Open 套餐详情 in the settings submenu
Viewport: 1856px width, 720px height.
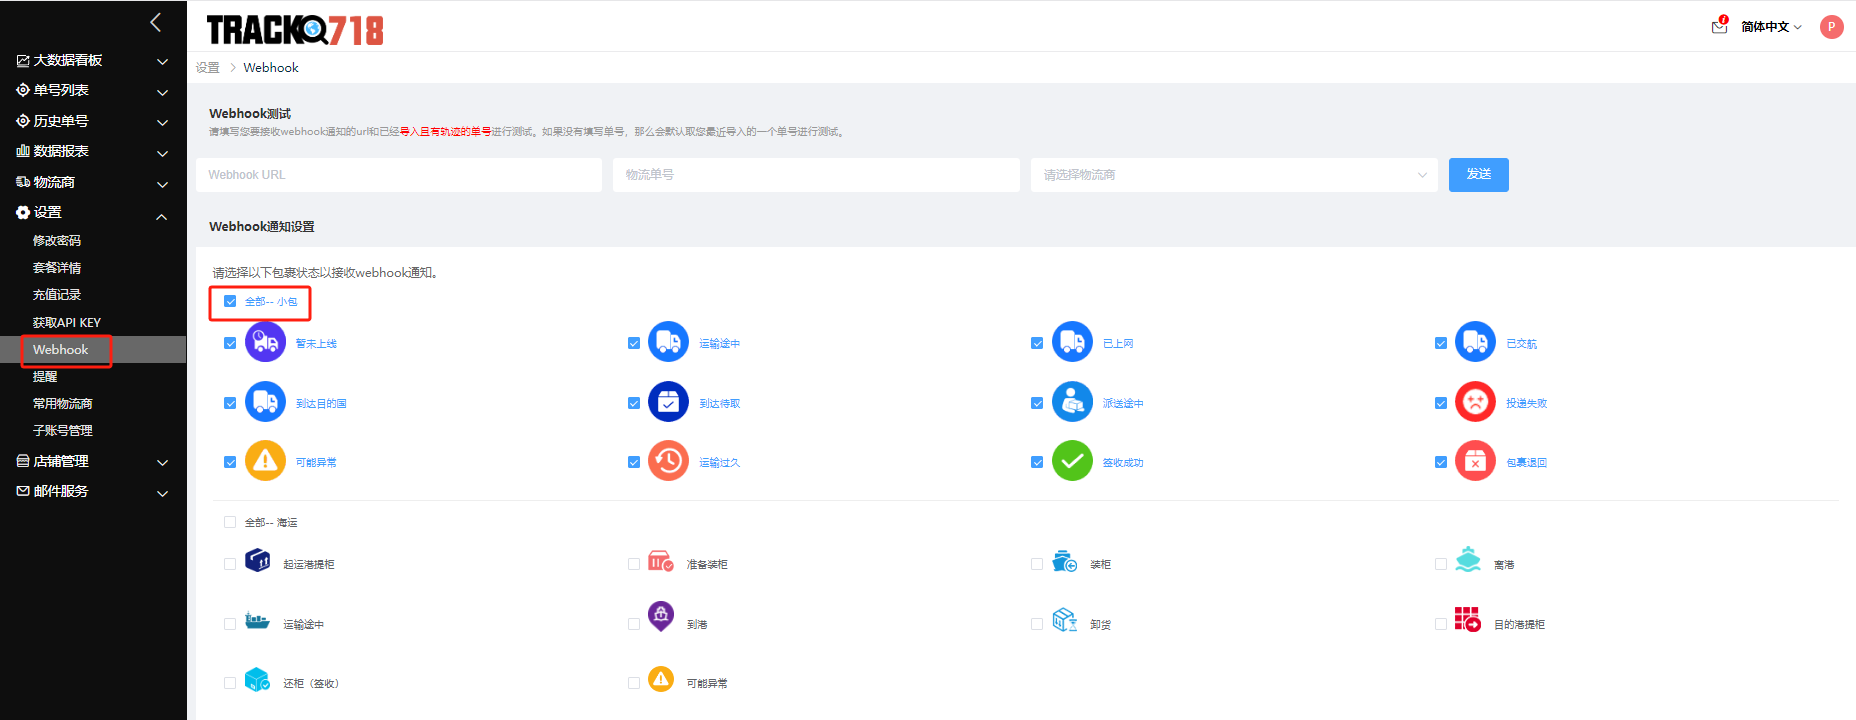(57, 268)
